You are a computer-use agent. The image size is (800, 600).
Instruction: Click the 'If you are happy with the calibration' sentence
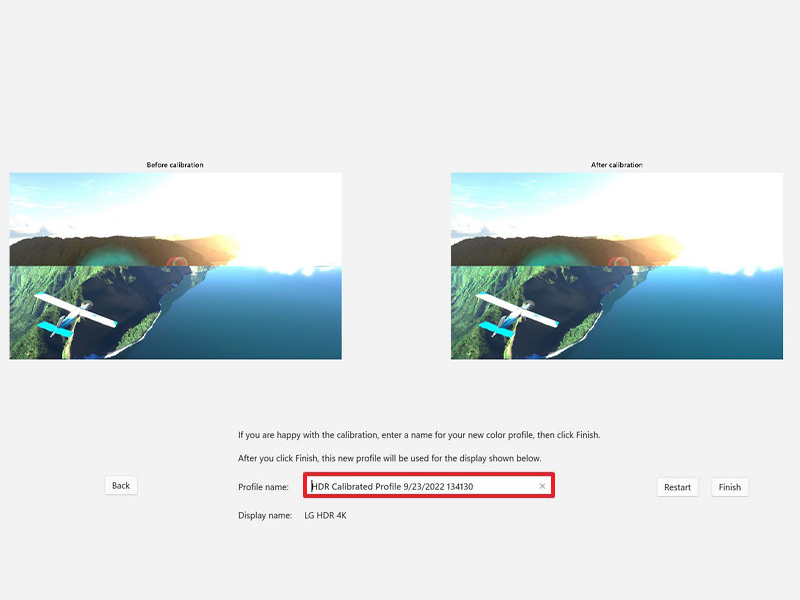pyautogui.click(x=419, y=435)
